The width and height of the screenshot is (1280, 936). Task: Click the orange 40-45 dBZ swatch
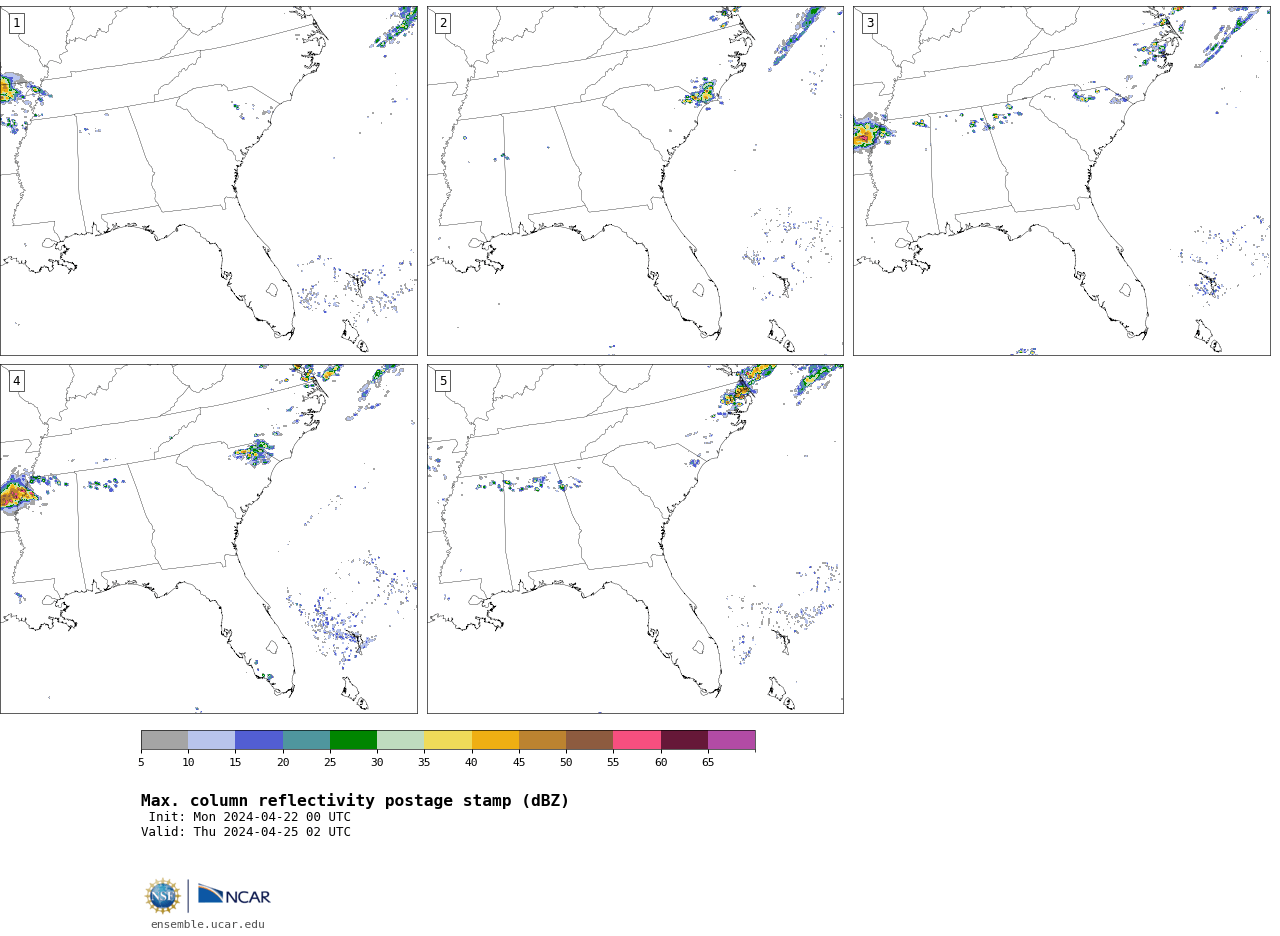pos(495,740)
